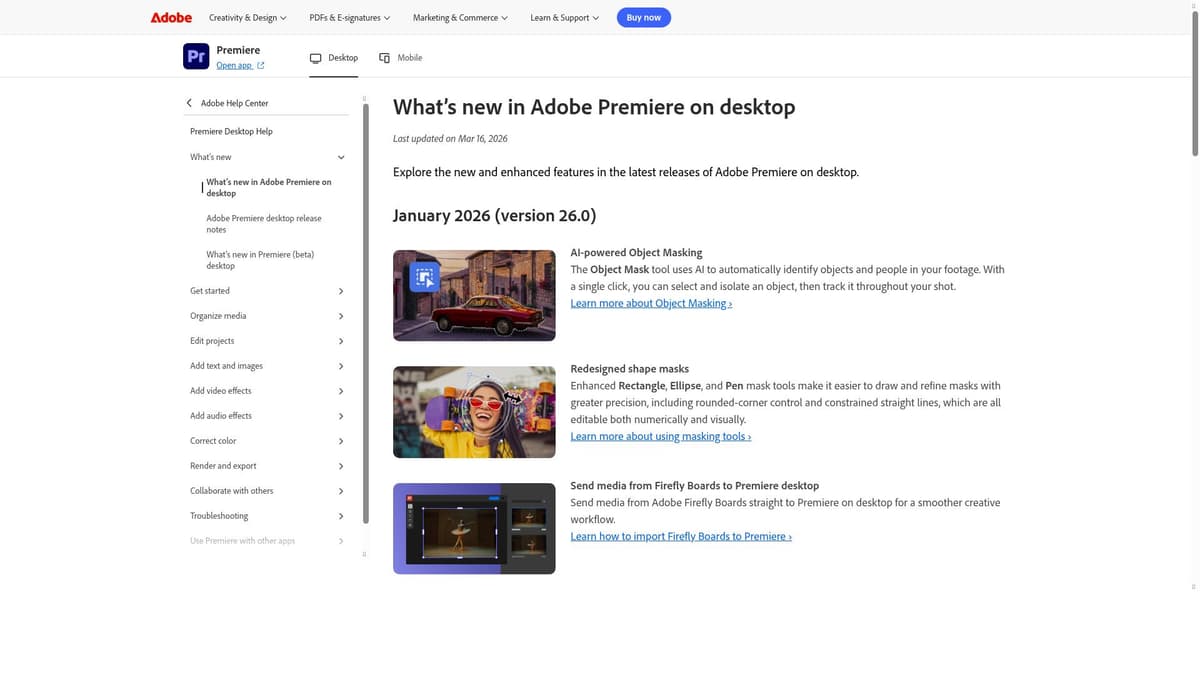Open the Learn & Support menu

(x=563, y=17)
